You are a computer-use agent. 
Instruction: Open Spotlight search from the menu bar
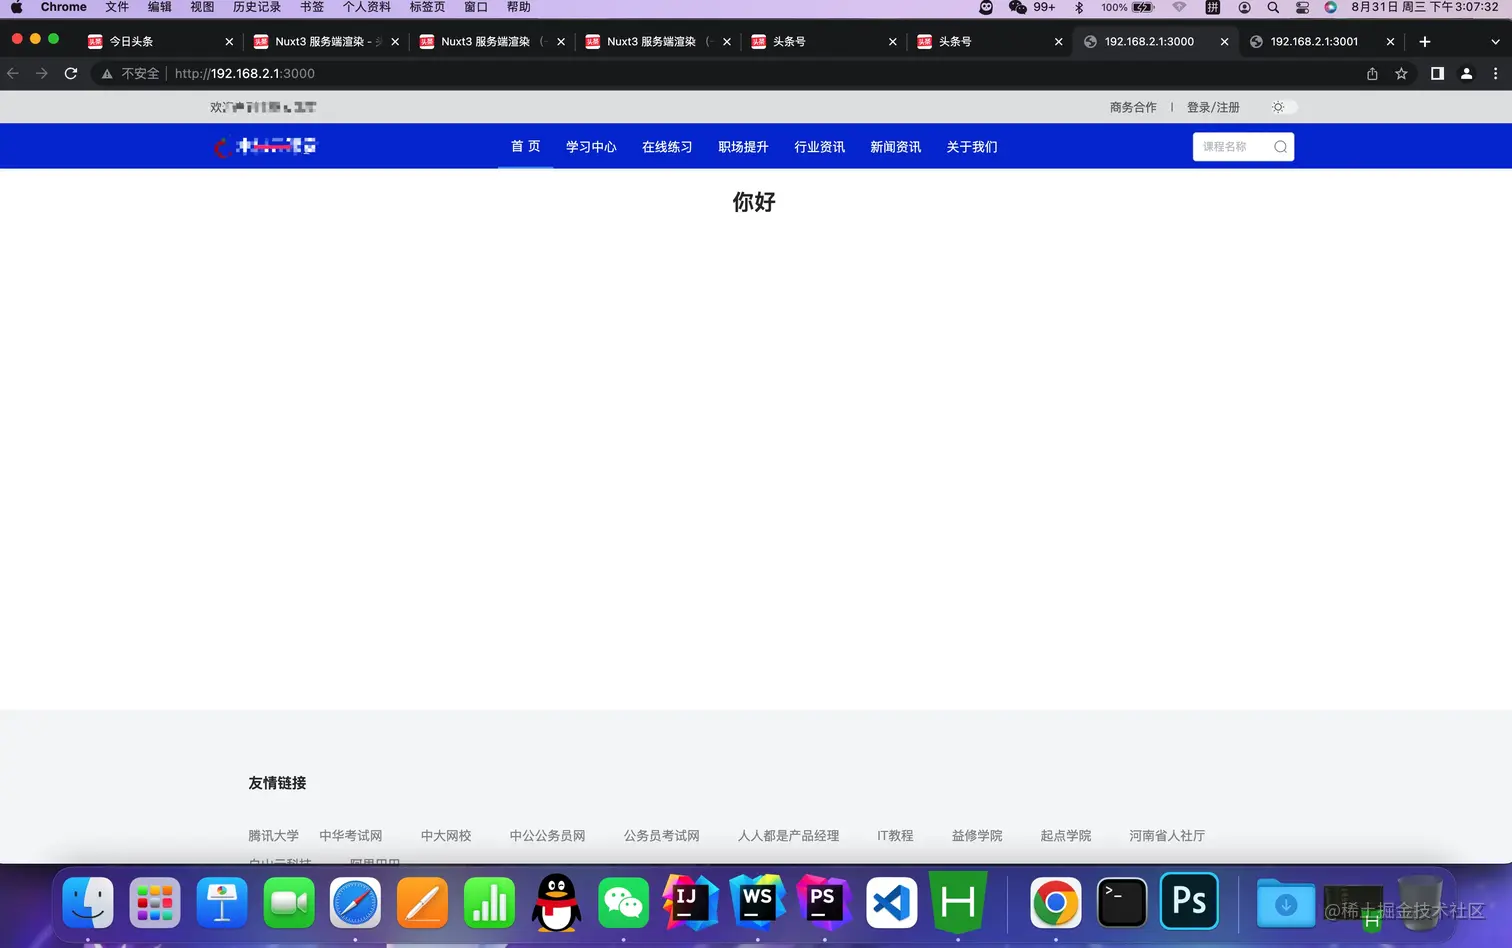pyautogui.click(x=1273, y=7)
